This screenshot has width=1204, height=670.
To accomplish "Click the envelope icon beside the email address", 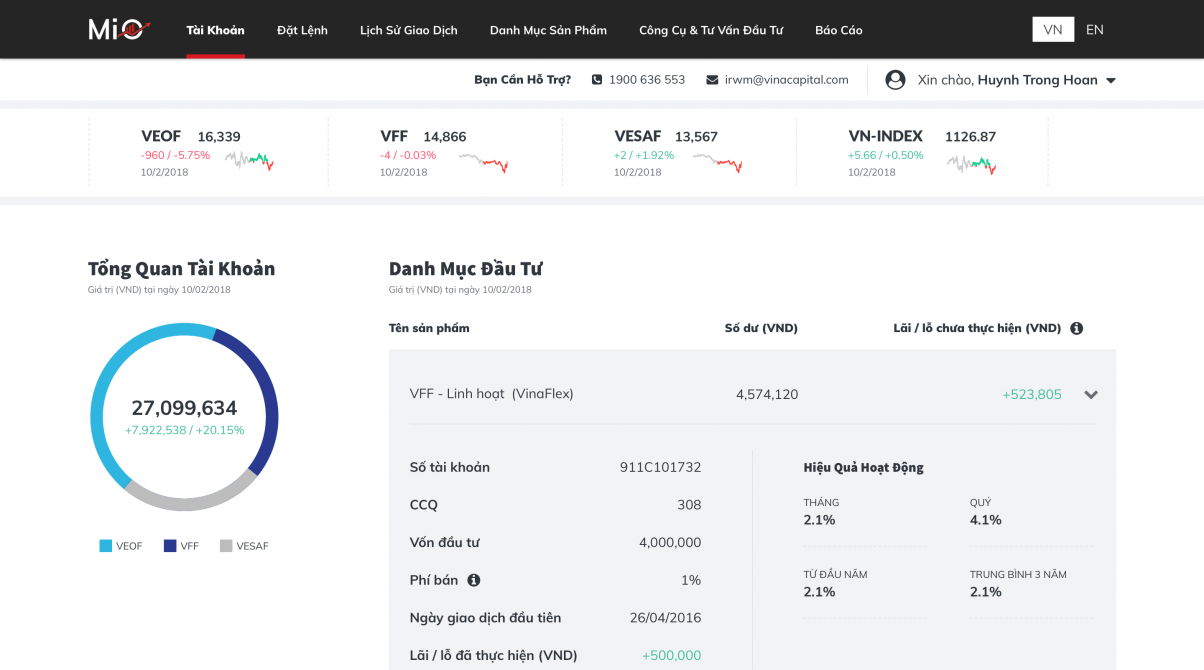I will point(712,80).
